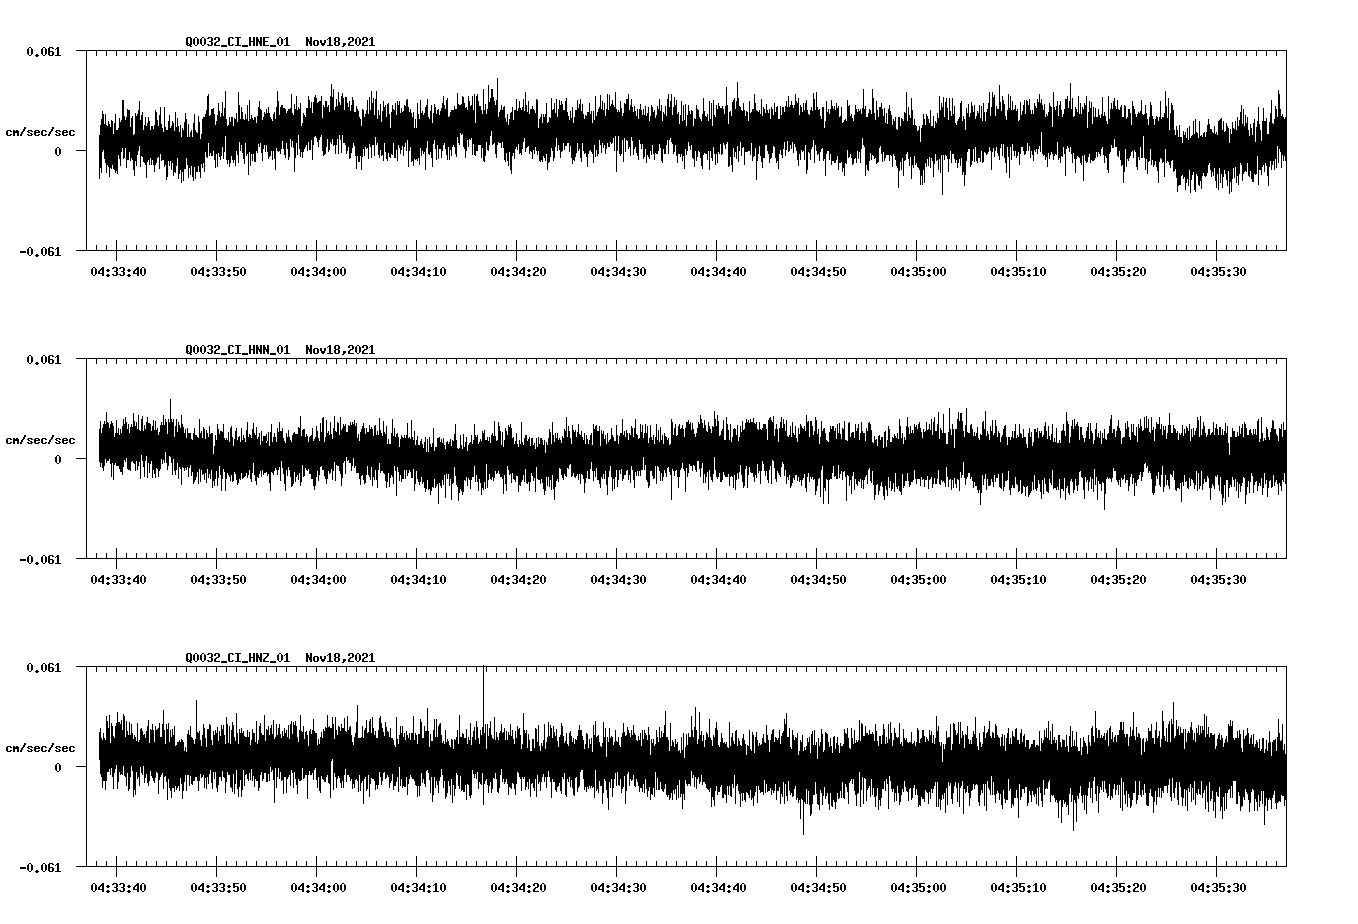Viewport: 1358px width, 924px height.
Task: Click the cm/sec/sec label of HNZ plot
Action: 40,748
